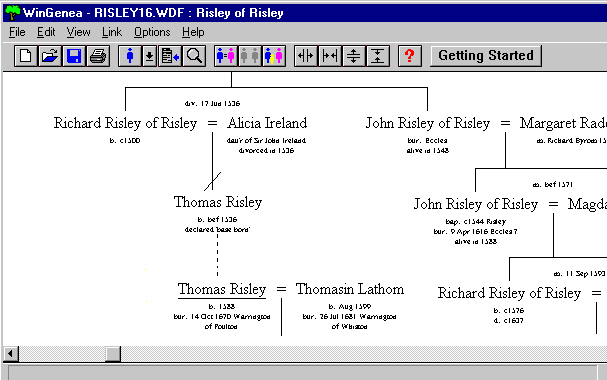
Task: Click the expand horizontal spacing icon
Action: [x=306, y=56]
